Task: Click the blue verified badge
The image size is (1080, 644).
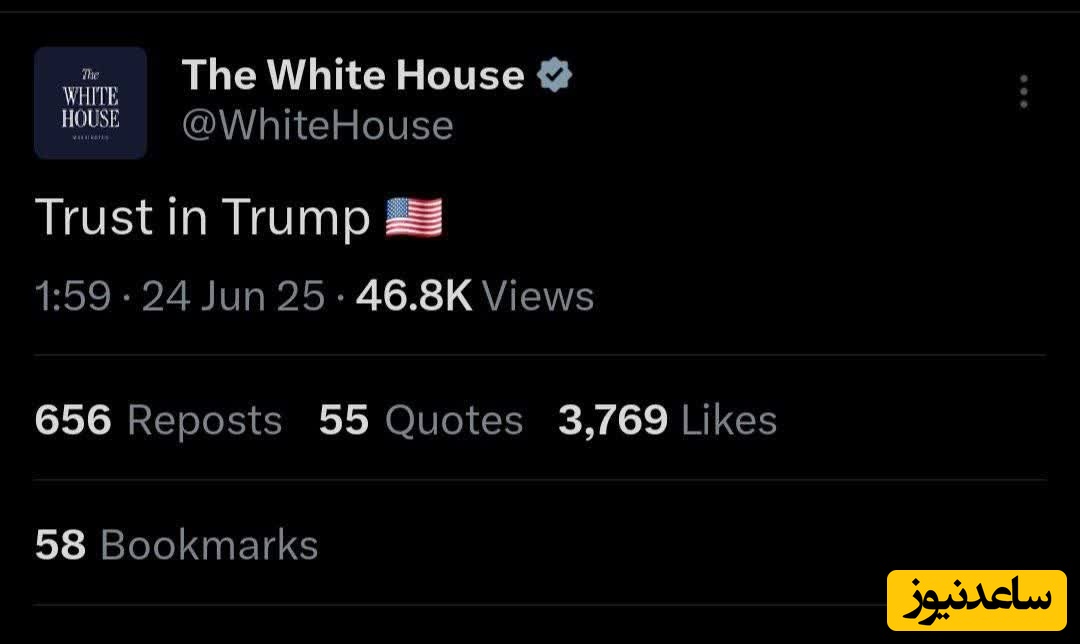Action: [555, 76]
